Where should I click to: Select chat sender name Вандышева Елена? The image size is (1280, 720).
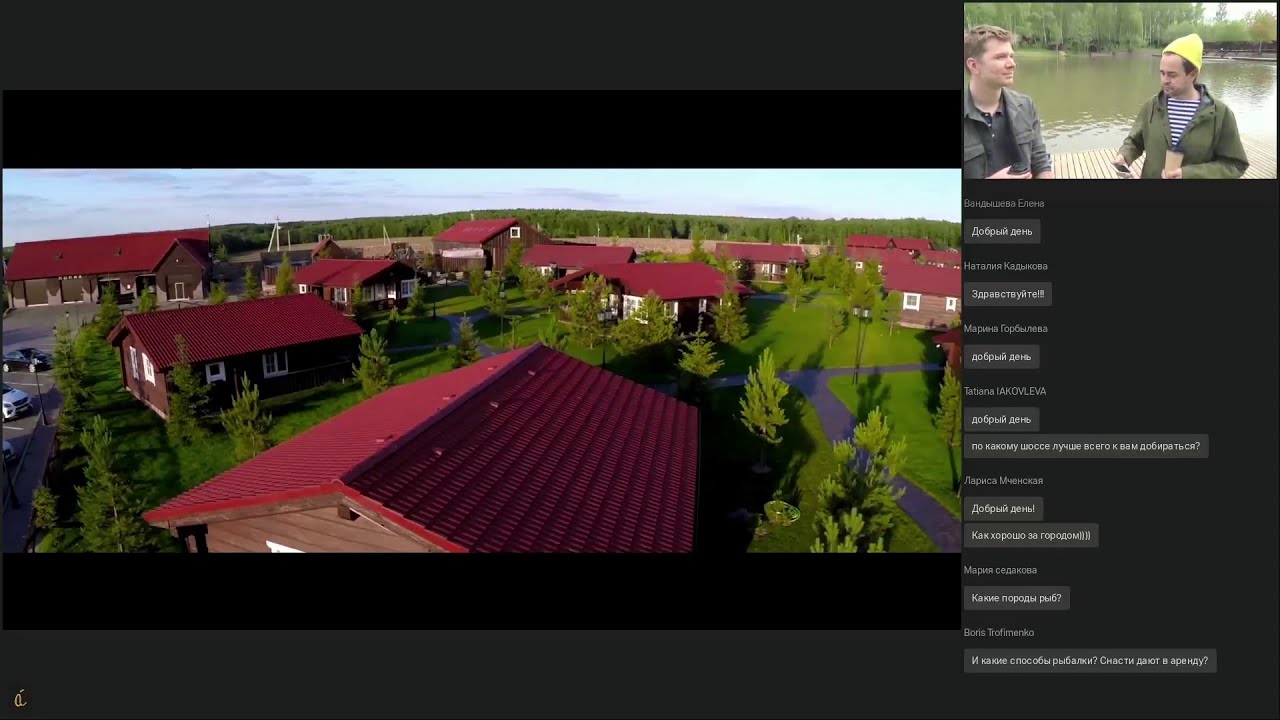click(x=1004, y=204)
